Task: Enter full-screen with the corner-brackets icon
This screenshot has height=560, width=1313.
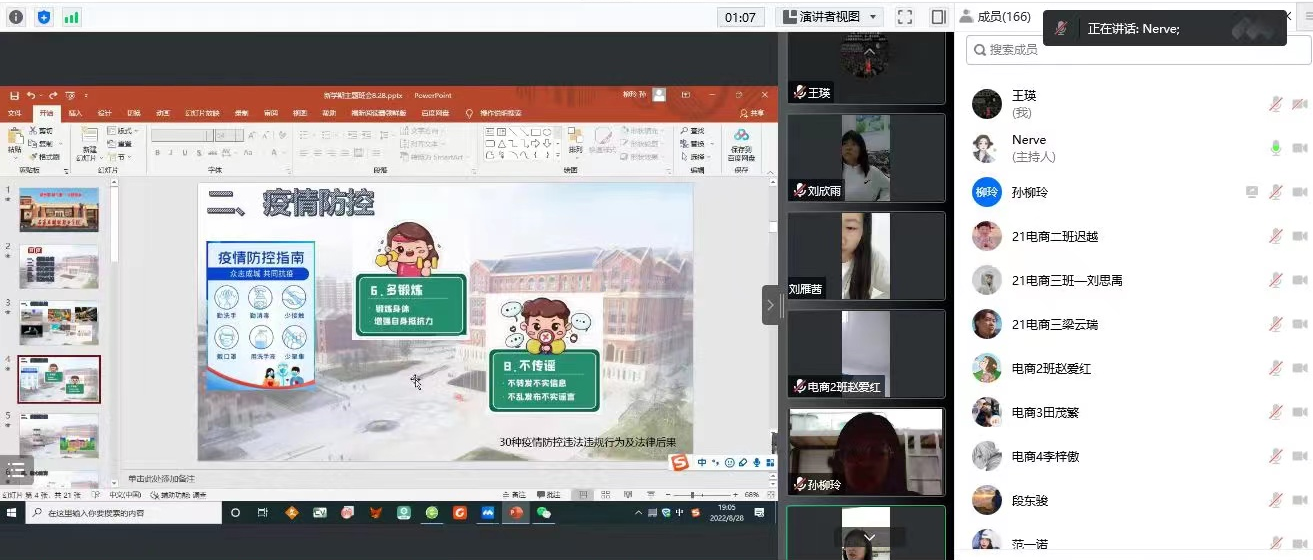Action: 904,17
